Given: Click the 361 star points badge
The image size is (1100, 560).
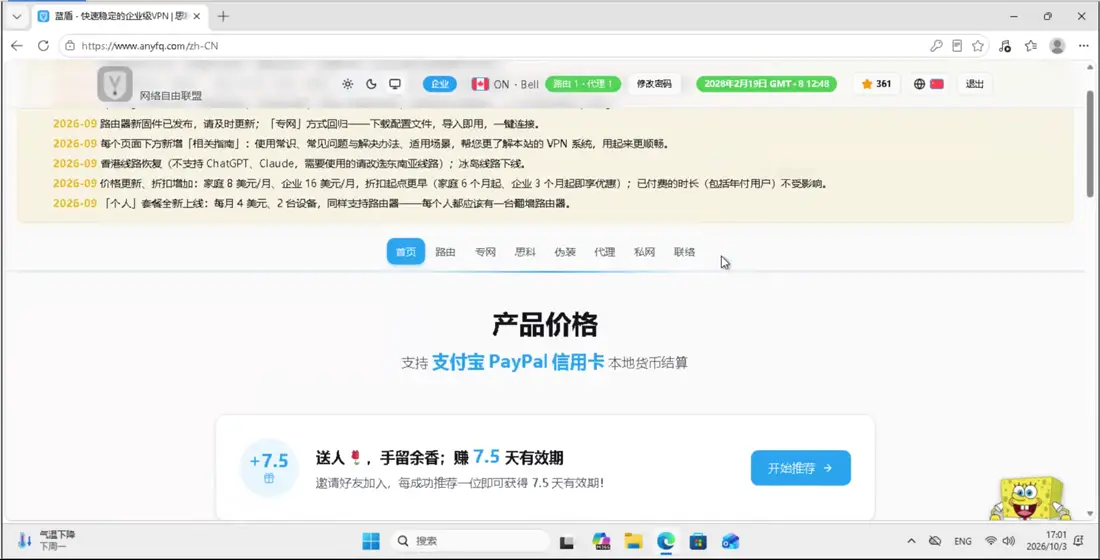Looking at the screenshot, I should coord(876,84).
